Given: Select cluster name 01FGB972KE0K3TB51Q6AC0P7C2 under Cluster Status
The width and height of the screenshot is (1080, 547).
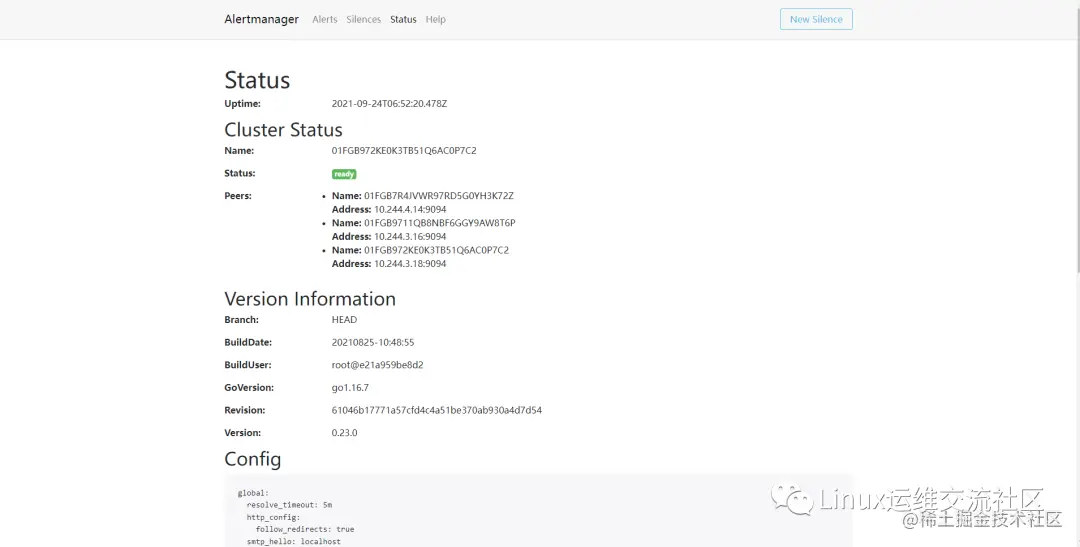Looking at the screenshot, I should click(x=404, y=150).
